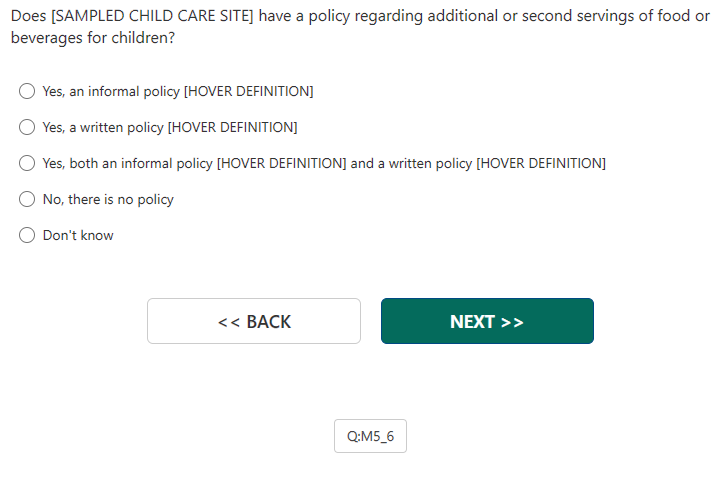Image resolution: width=720 pixels, height=492 pixels.
Task: Mark the 'Don't know' radio button
Action: pyautogui.click(x=28, y=235)
